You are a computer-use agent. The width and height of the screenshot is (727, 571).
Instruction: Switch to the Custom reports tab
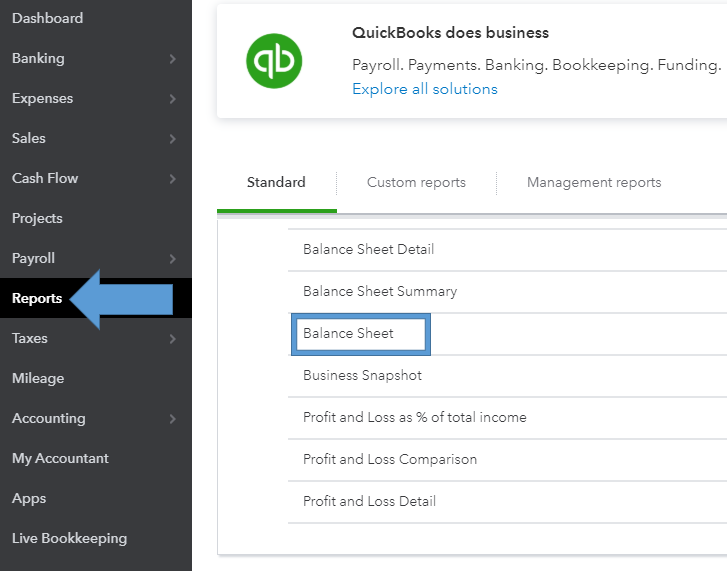[x=416, y=182]
